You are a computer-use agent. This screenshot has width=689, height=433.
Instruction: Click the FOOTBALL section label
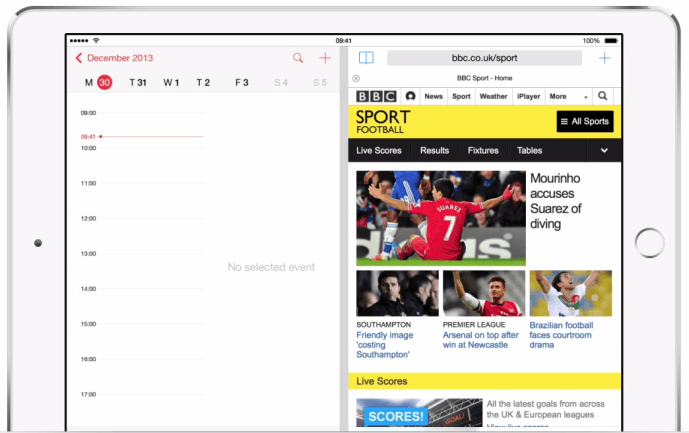380,130
